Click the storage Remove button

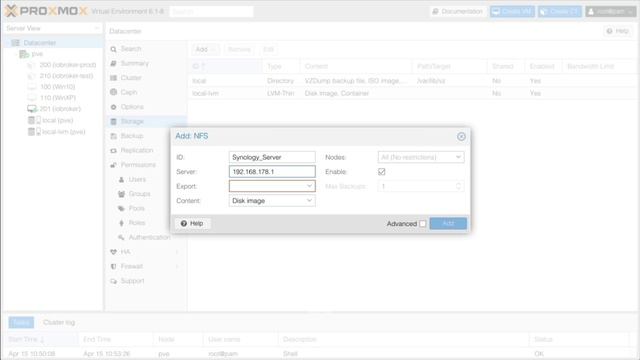(239, 49)
